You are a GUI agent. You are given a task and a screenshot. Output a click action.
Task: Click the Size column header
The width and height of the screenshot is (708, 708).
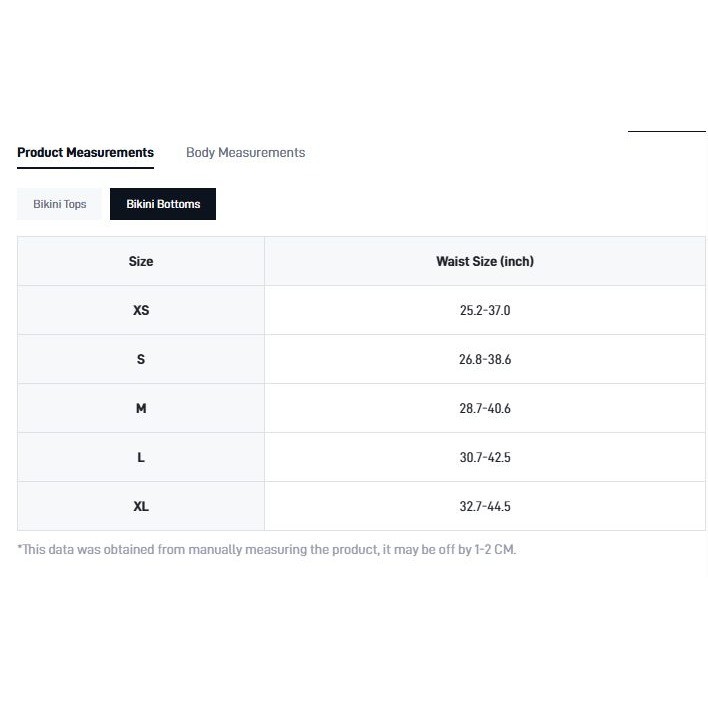pyautogui.click(x=141, y=261)
